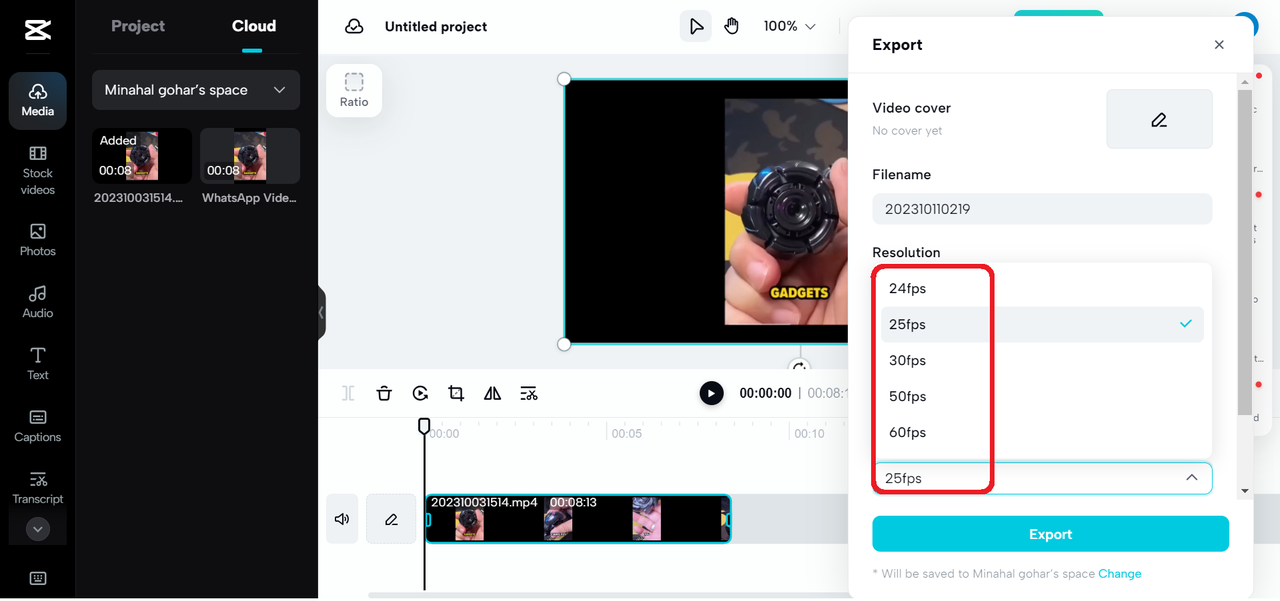
Task: Select the hand pan tool
Action: coord(731,26)
